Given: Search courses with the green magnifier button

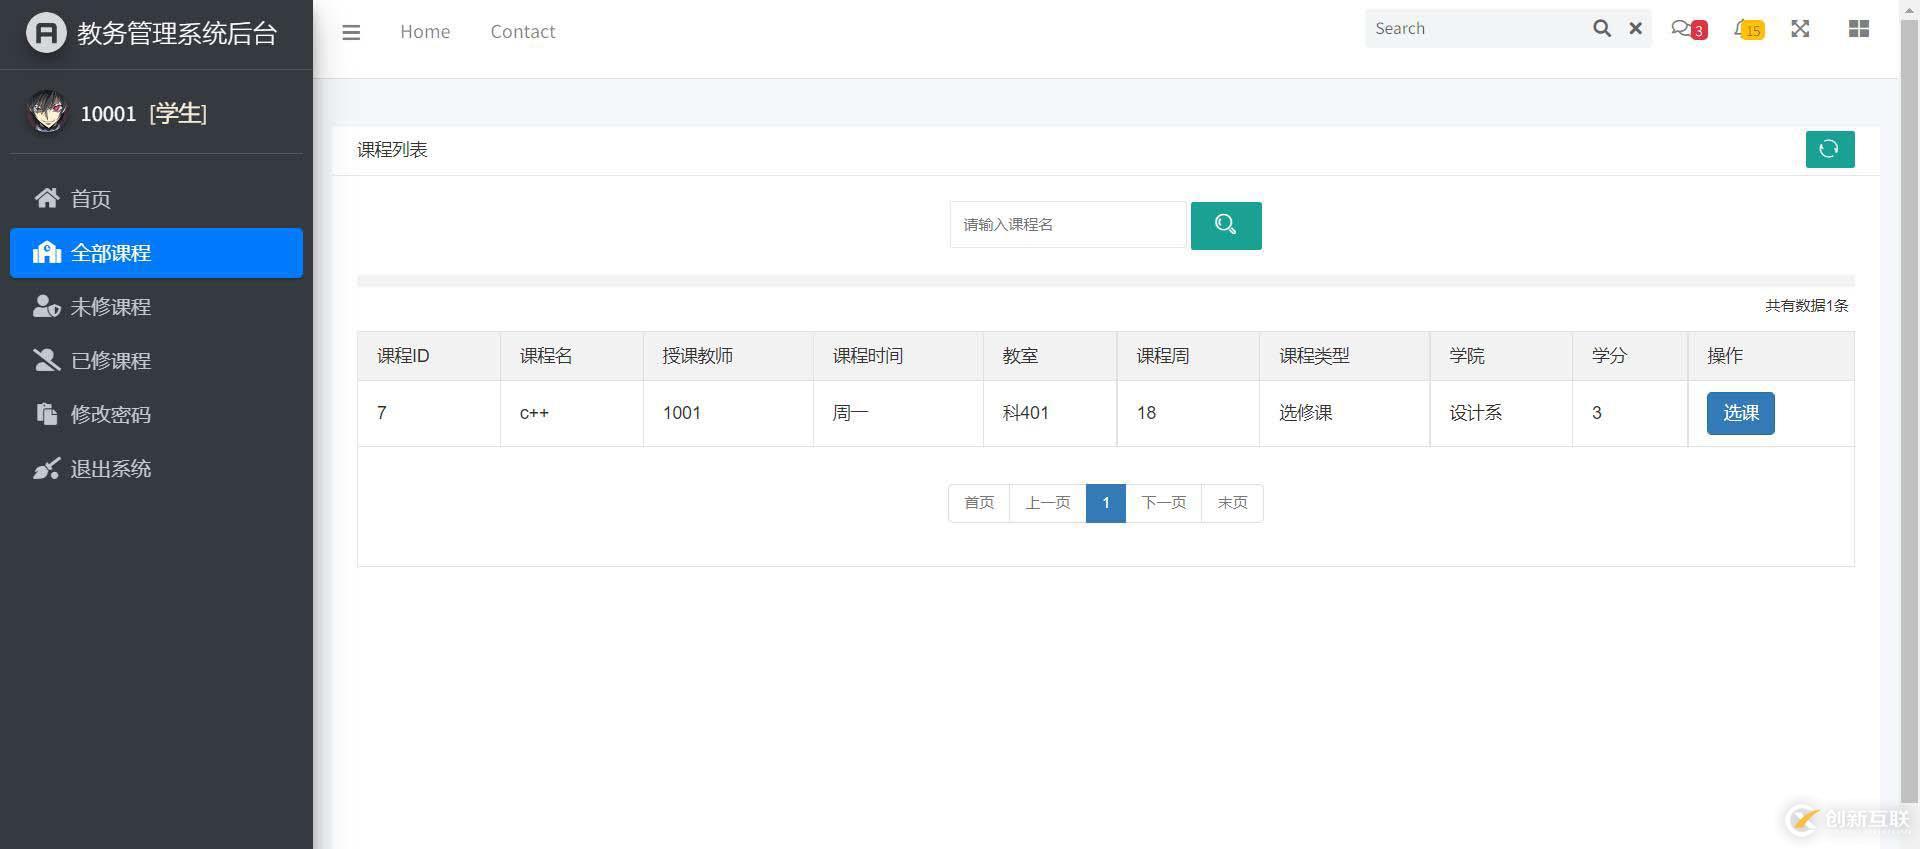Looking at the screenshot, I should 1226,225.
